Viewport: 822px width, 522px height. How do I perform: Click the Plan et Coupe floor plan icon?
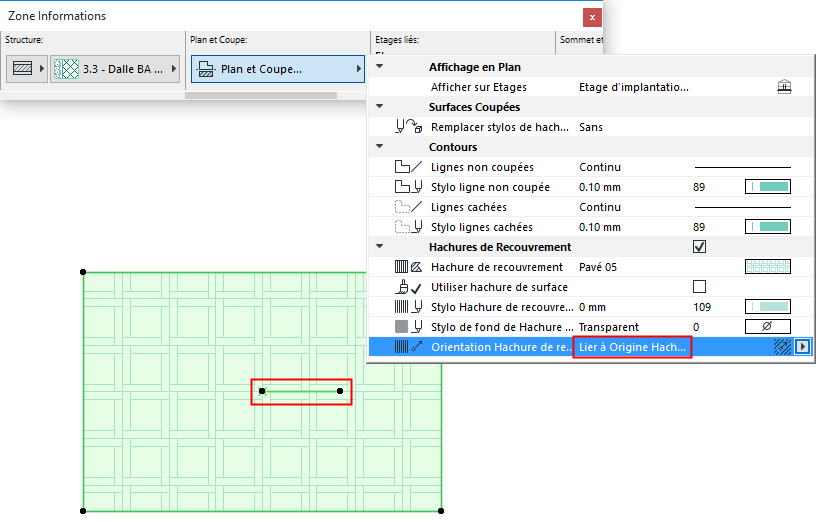click(206, 69)
